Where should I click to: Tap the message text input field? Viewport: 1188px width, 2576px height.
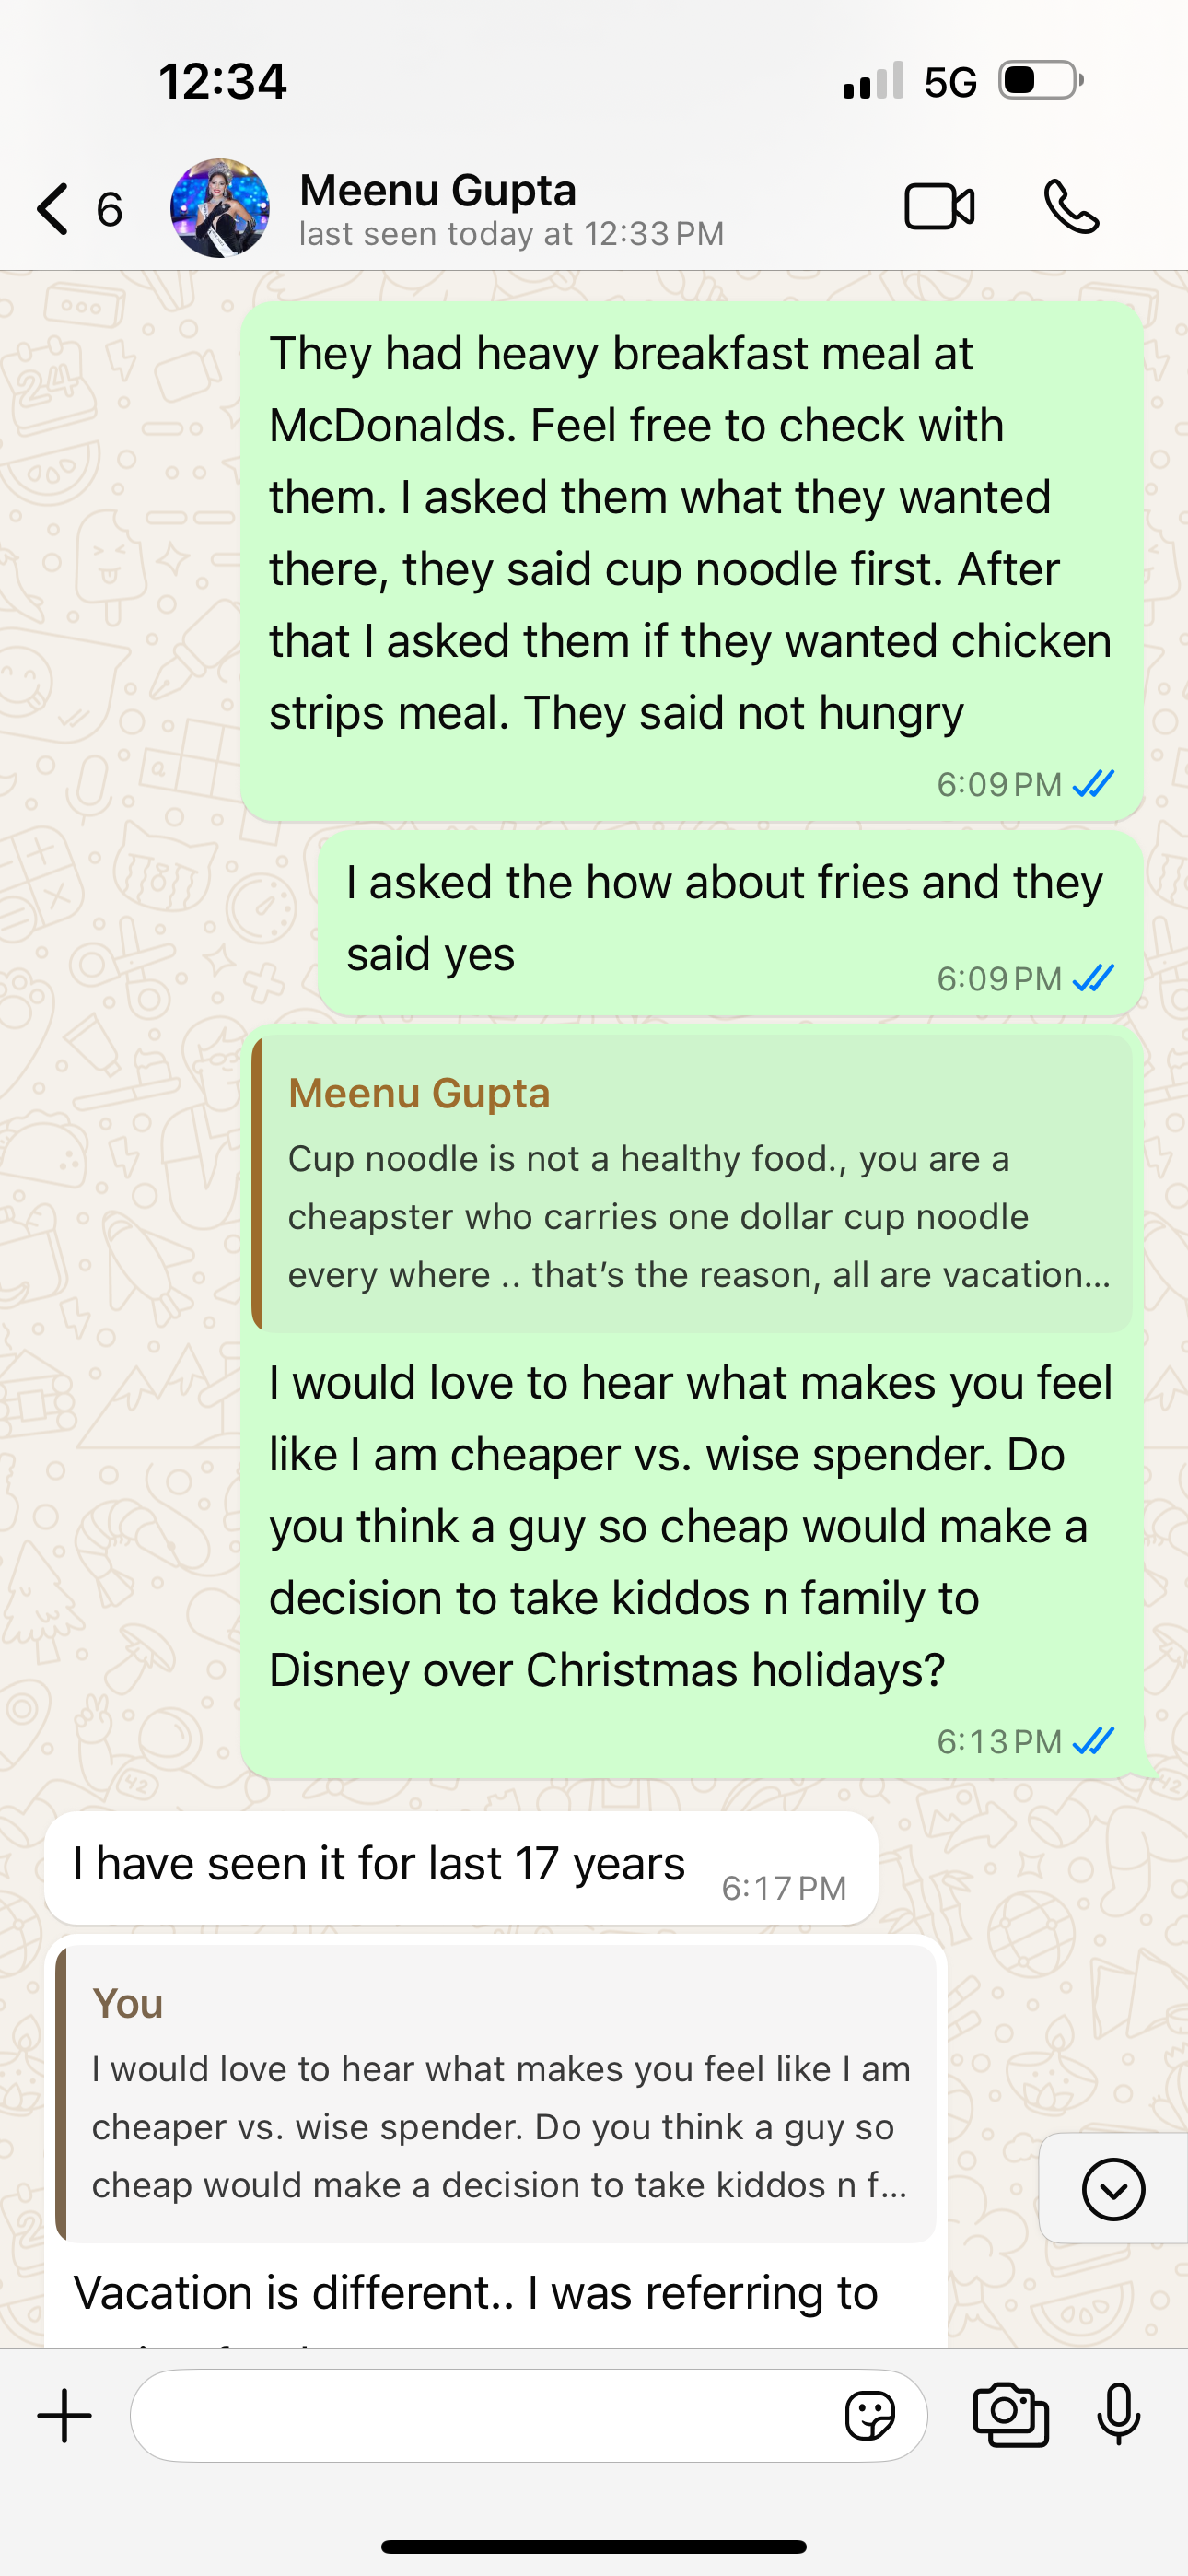(x=480, y=2416)
